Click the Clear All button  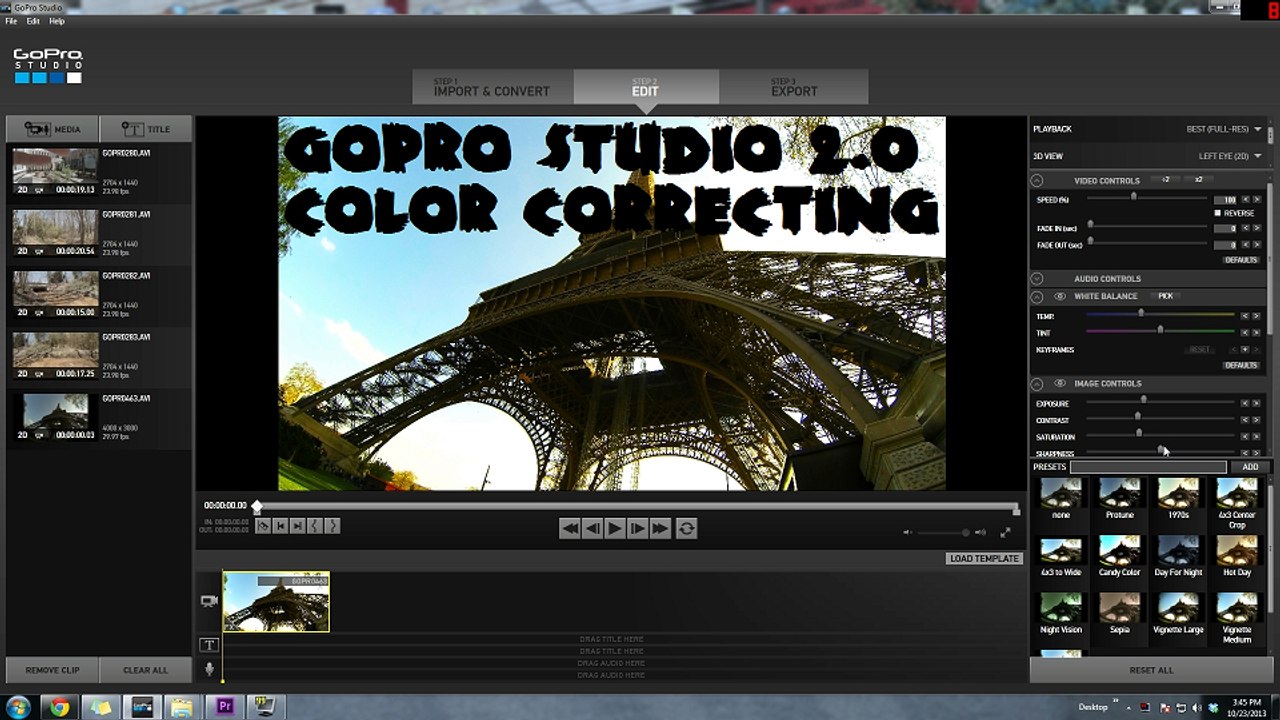[145, 670]
